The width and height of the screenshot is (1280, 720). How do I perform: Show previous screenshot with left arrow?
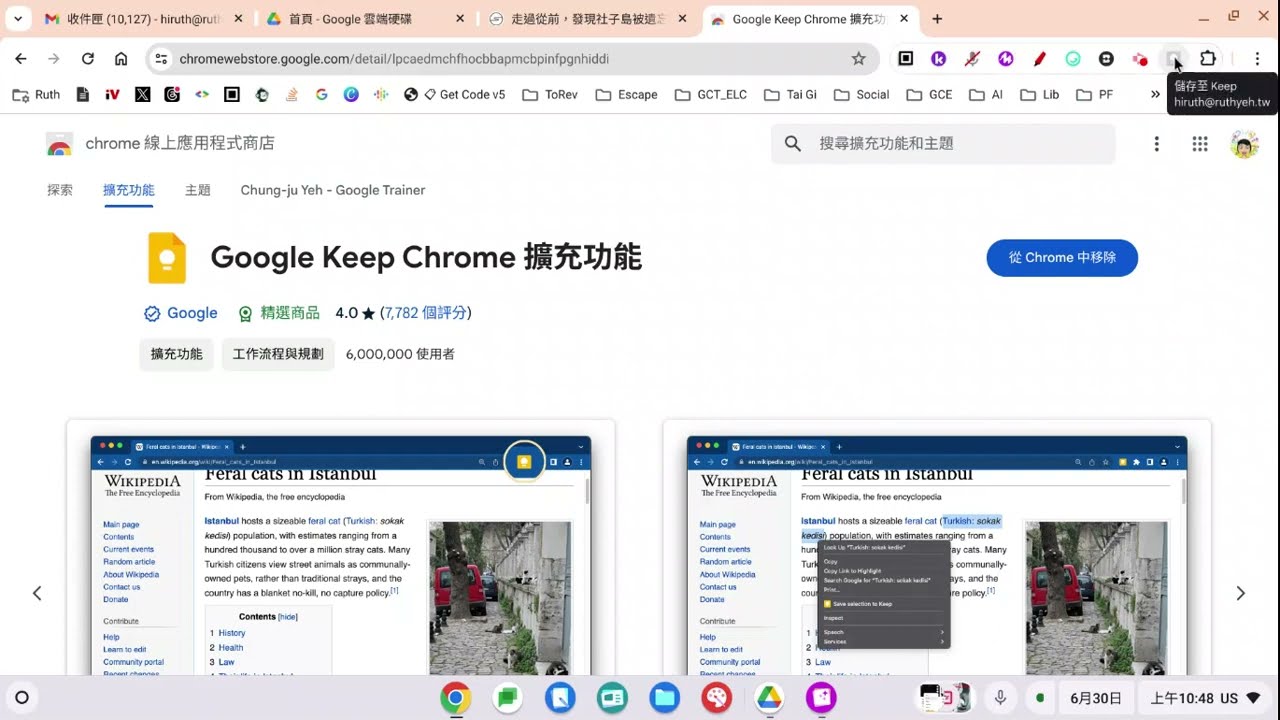pos(37,593)
